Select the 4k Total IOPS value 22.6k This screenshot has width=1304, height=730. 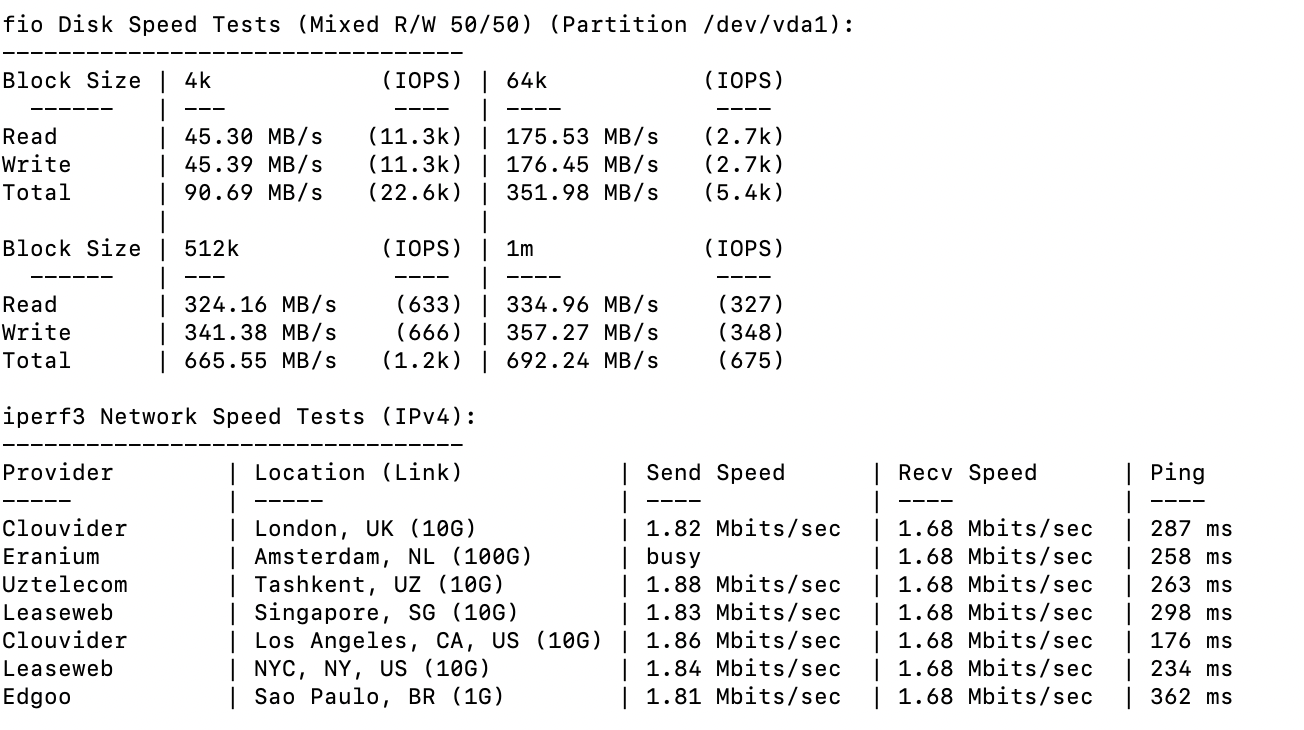click(415, 193)
